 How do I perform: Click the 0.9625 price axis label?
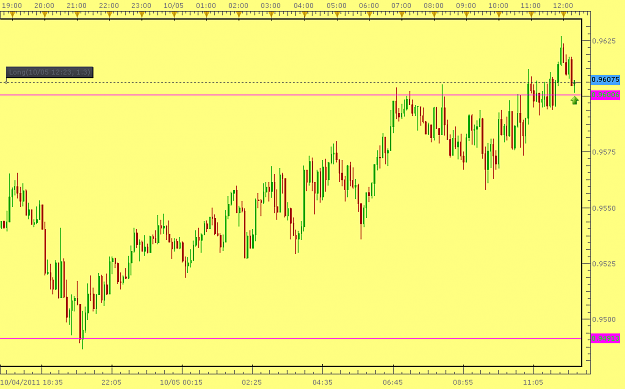pyautogui.click(x=604, y=41)
